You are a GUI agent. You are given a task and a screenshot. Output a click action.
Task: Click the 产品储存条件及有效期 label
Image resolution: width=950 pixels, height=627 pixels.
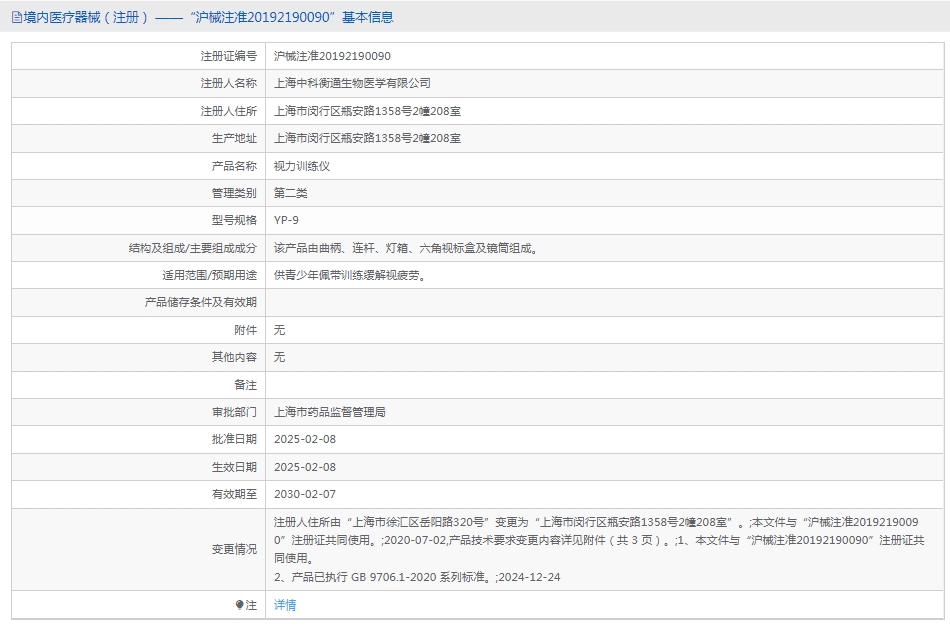tap(201, 303)
